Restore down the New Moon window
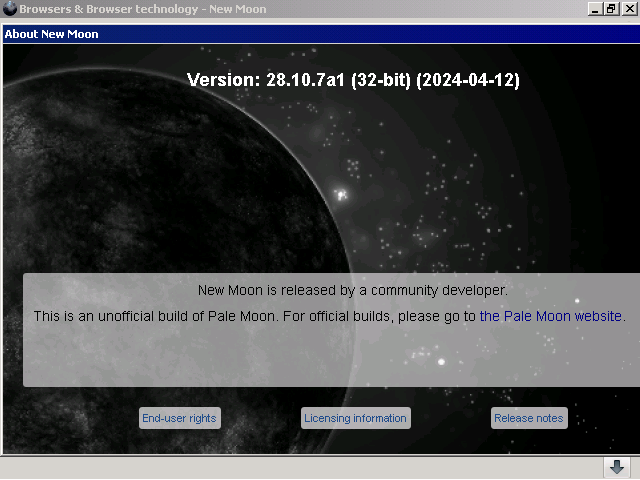640x480 pixels. tap(611, 9)
